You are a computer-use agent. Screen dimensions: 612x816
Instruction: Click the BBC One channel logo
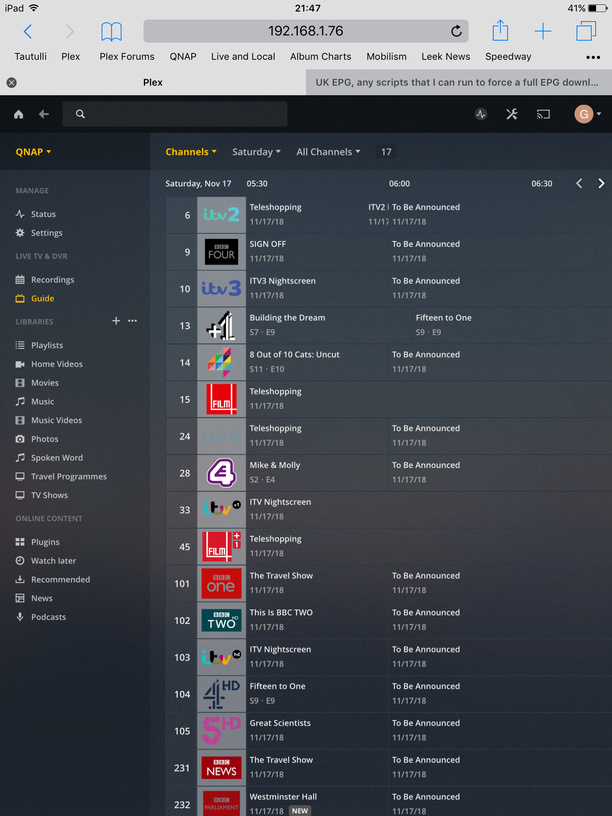tap(221, 583)
